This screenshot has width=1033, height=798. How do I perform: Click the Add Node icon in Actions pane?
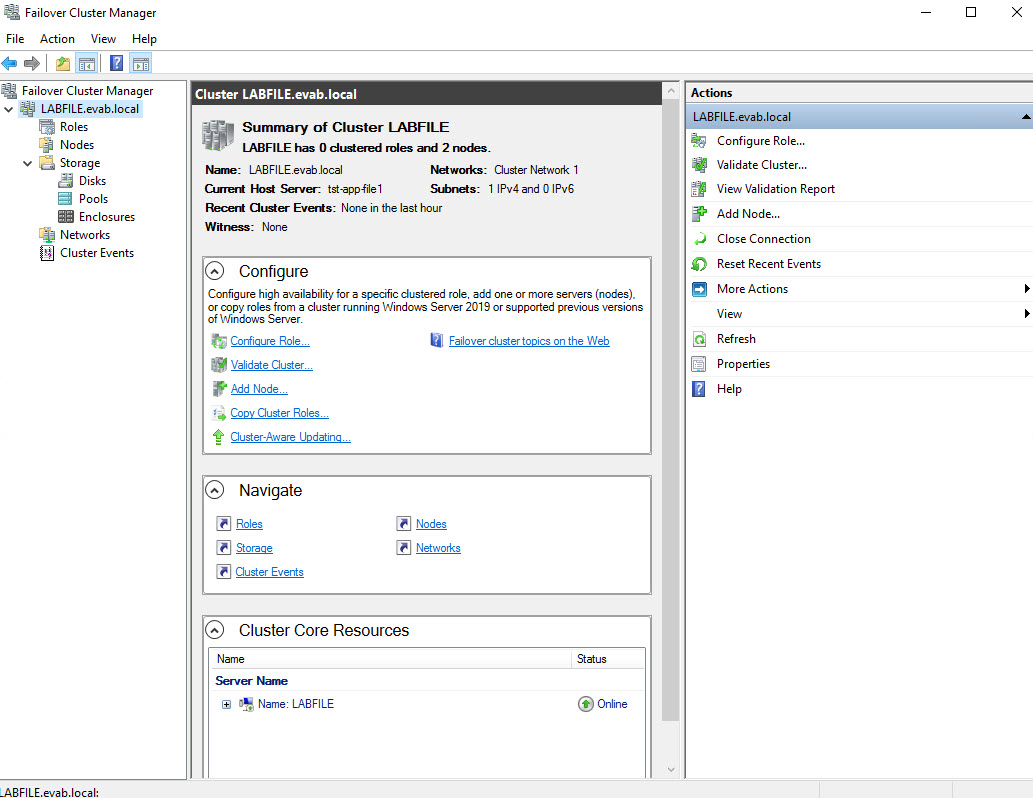[x=700, y=213]
